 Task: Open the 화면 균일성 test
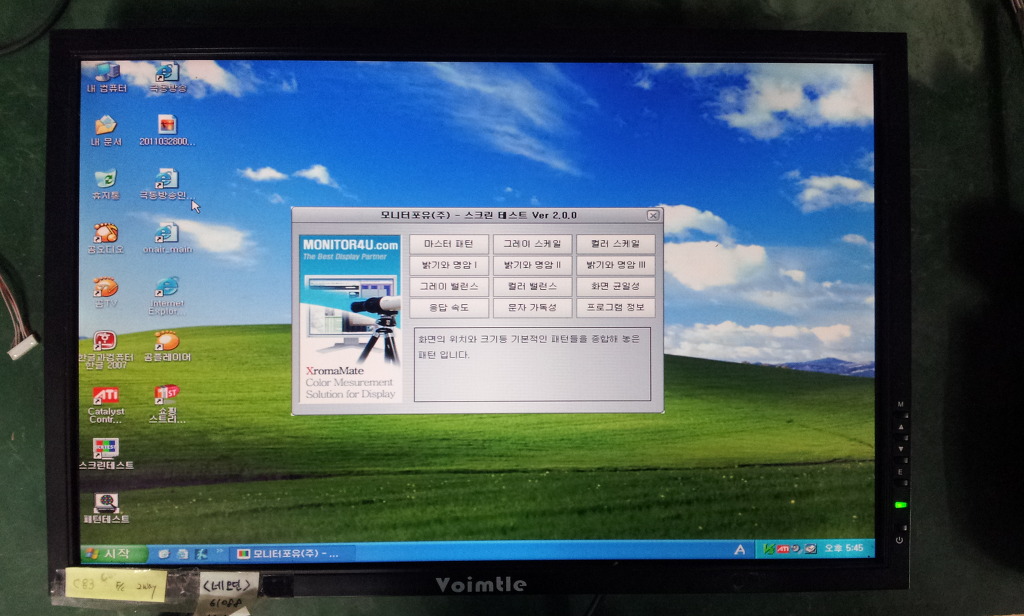615,286
